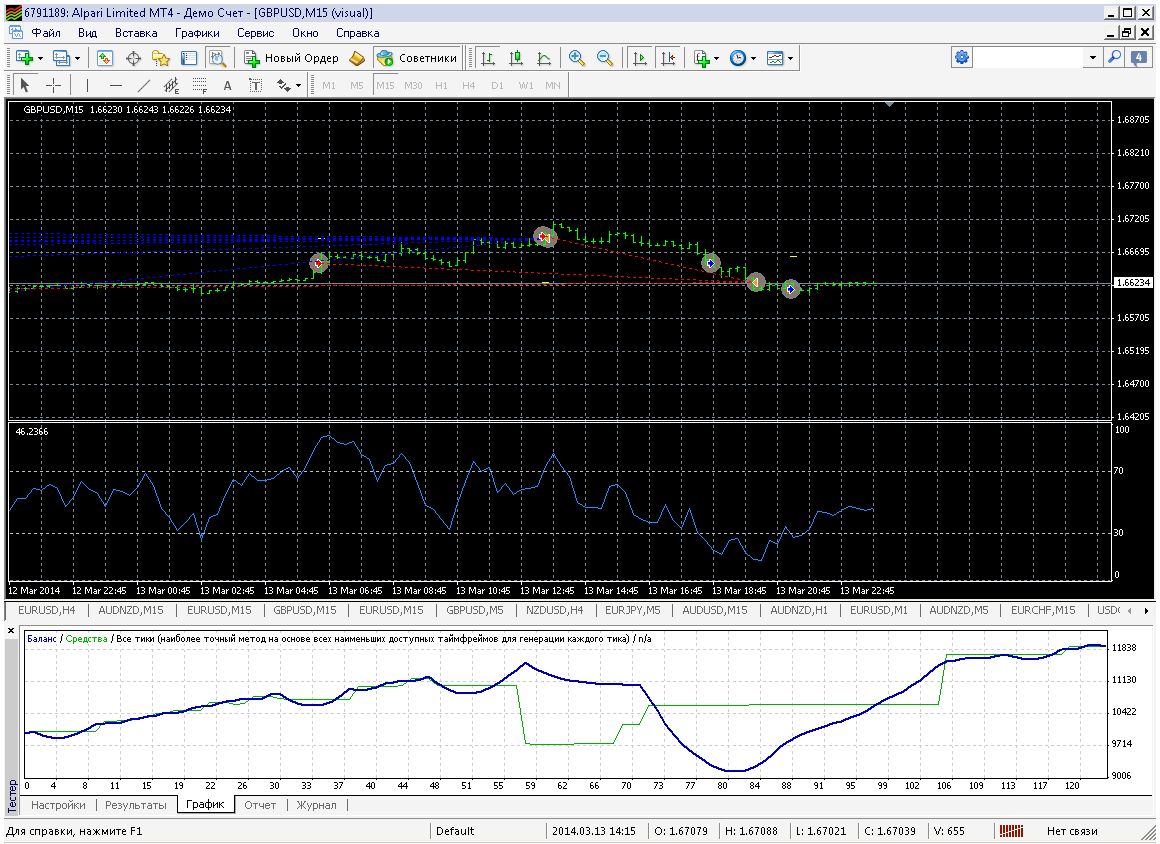Switch chart to candlestick display
The image size is (1160, 844).
click(516, 58)
